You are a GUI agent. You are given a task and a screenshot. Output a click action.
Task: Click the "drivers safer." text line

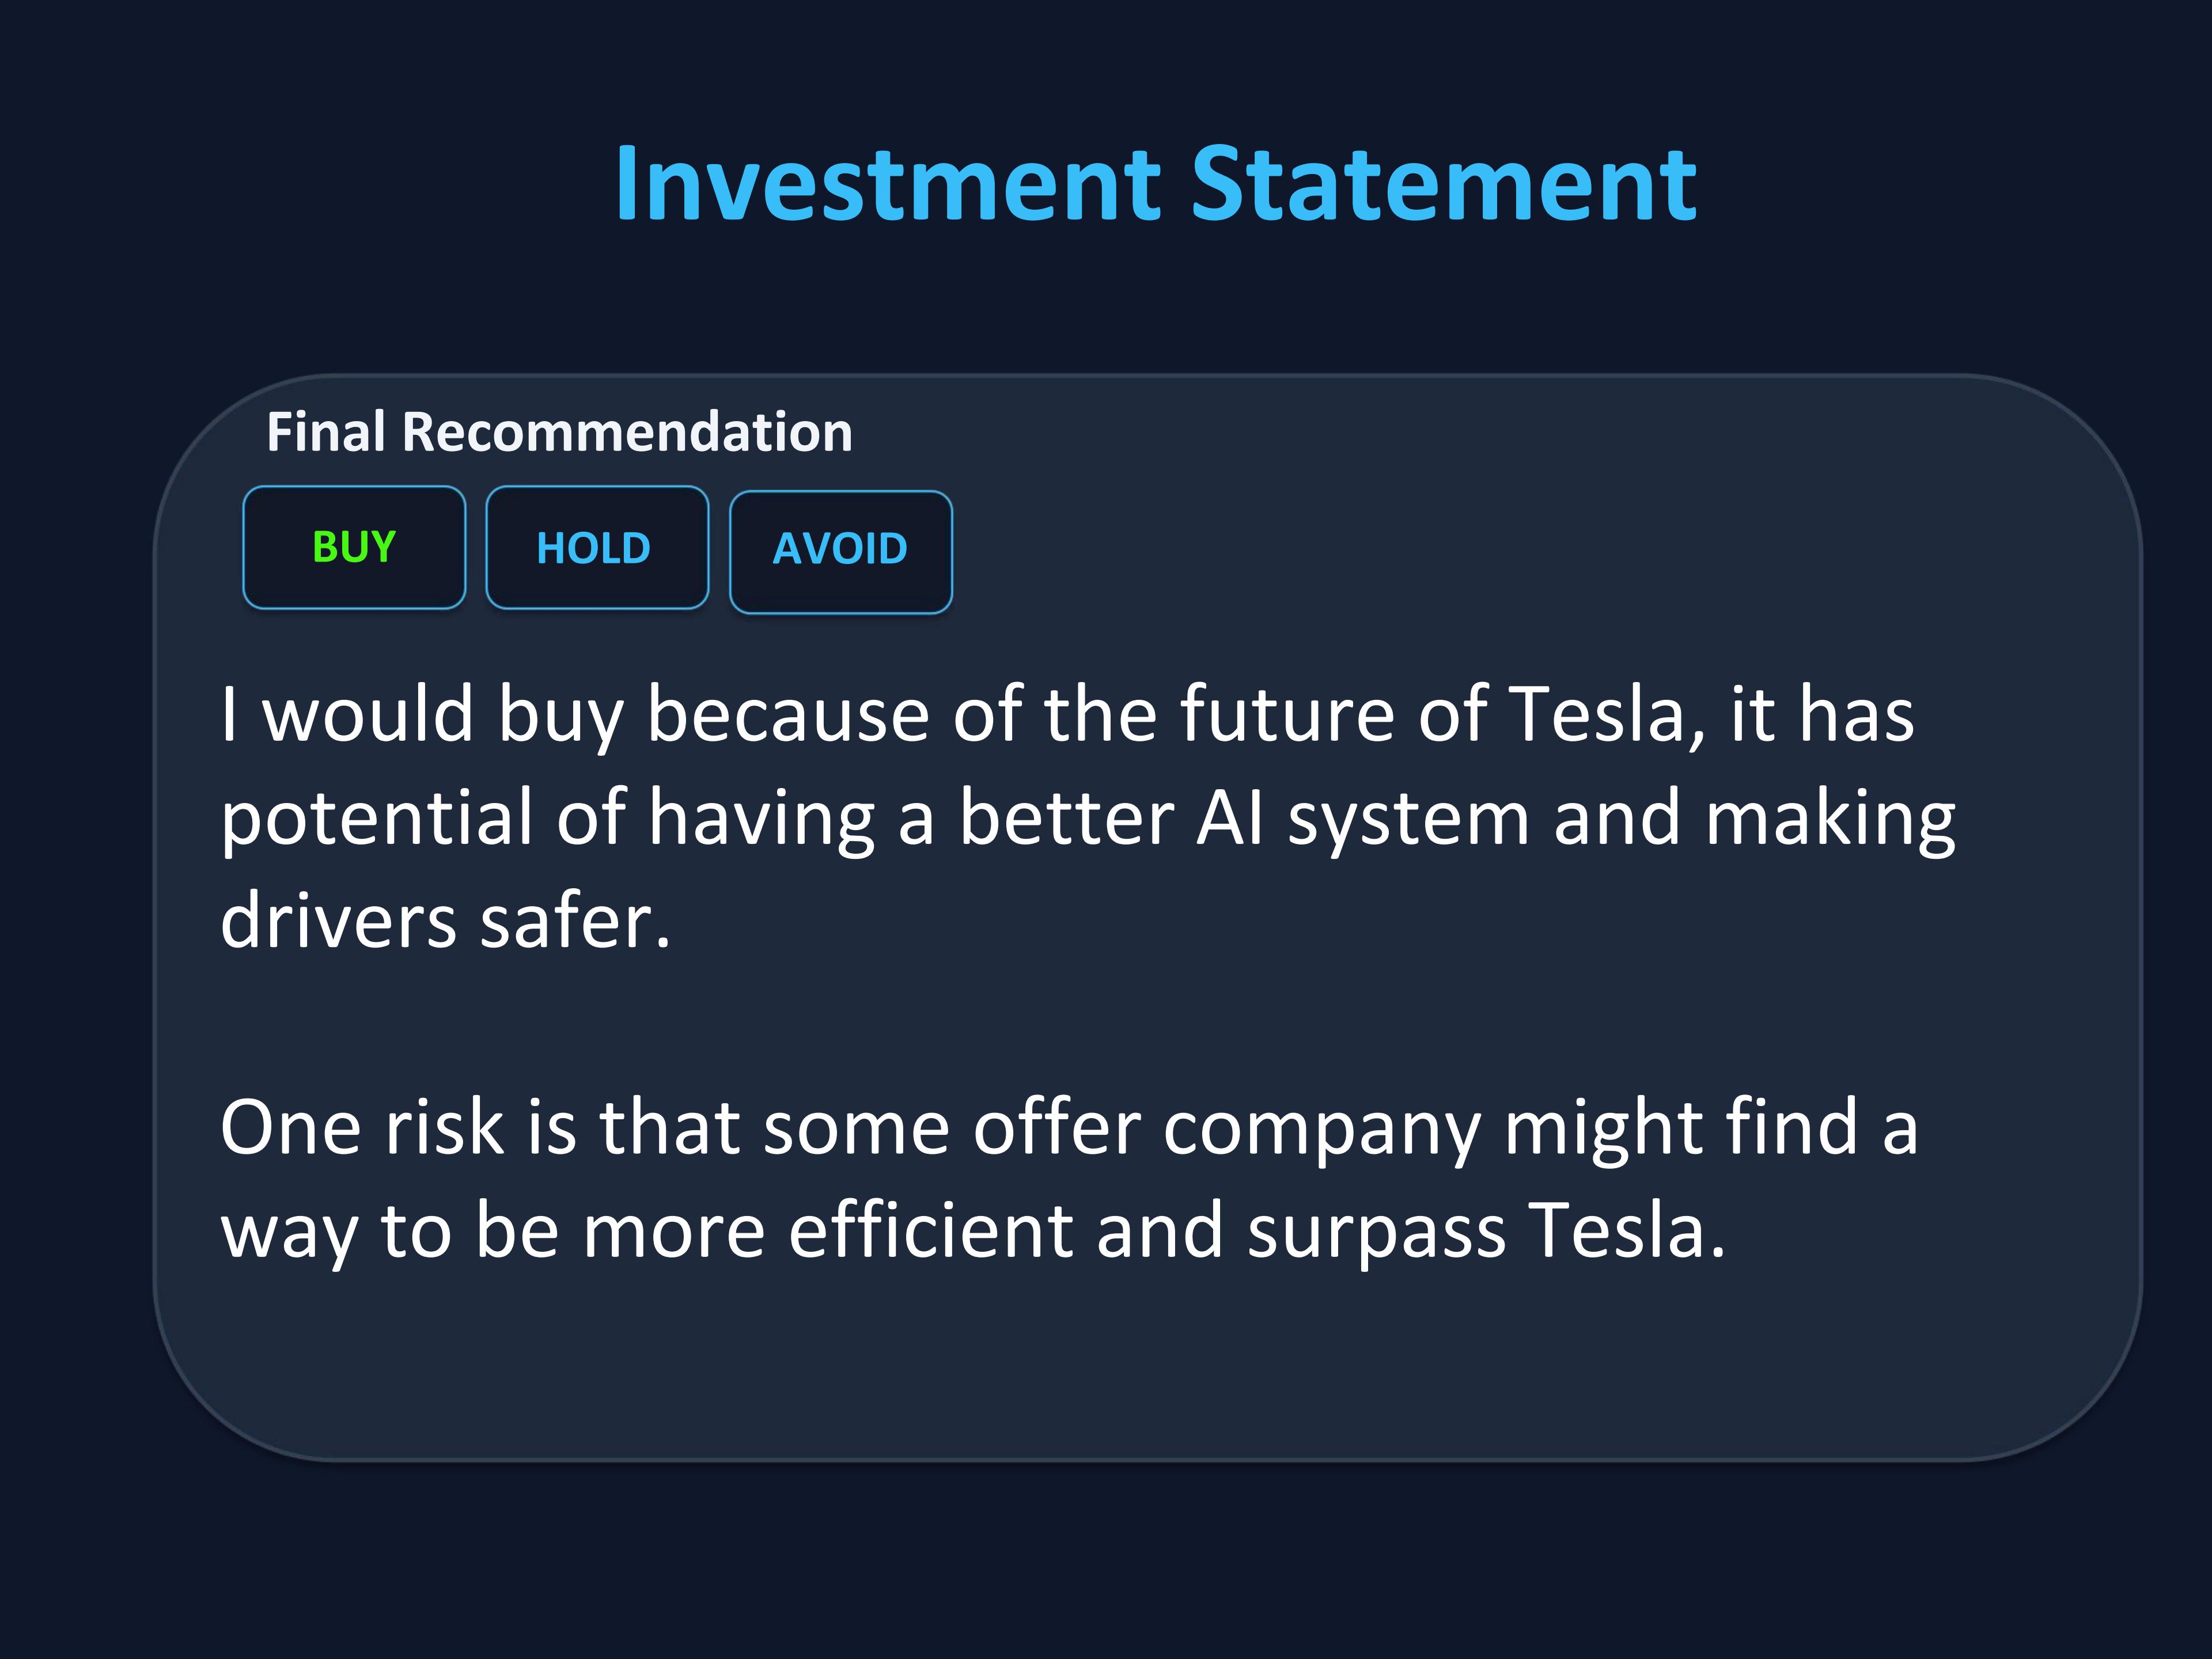click(445, 921)
